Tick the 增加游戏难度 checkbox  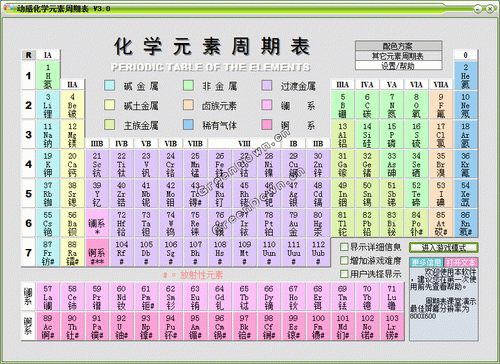point(344,260)
